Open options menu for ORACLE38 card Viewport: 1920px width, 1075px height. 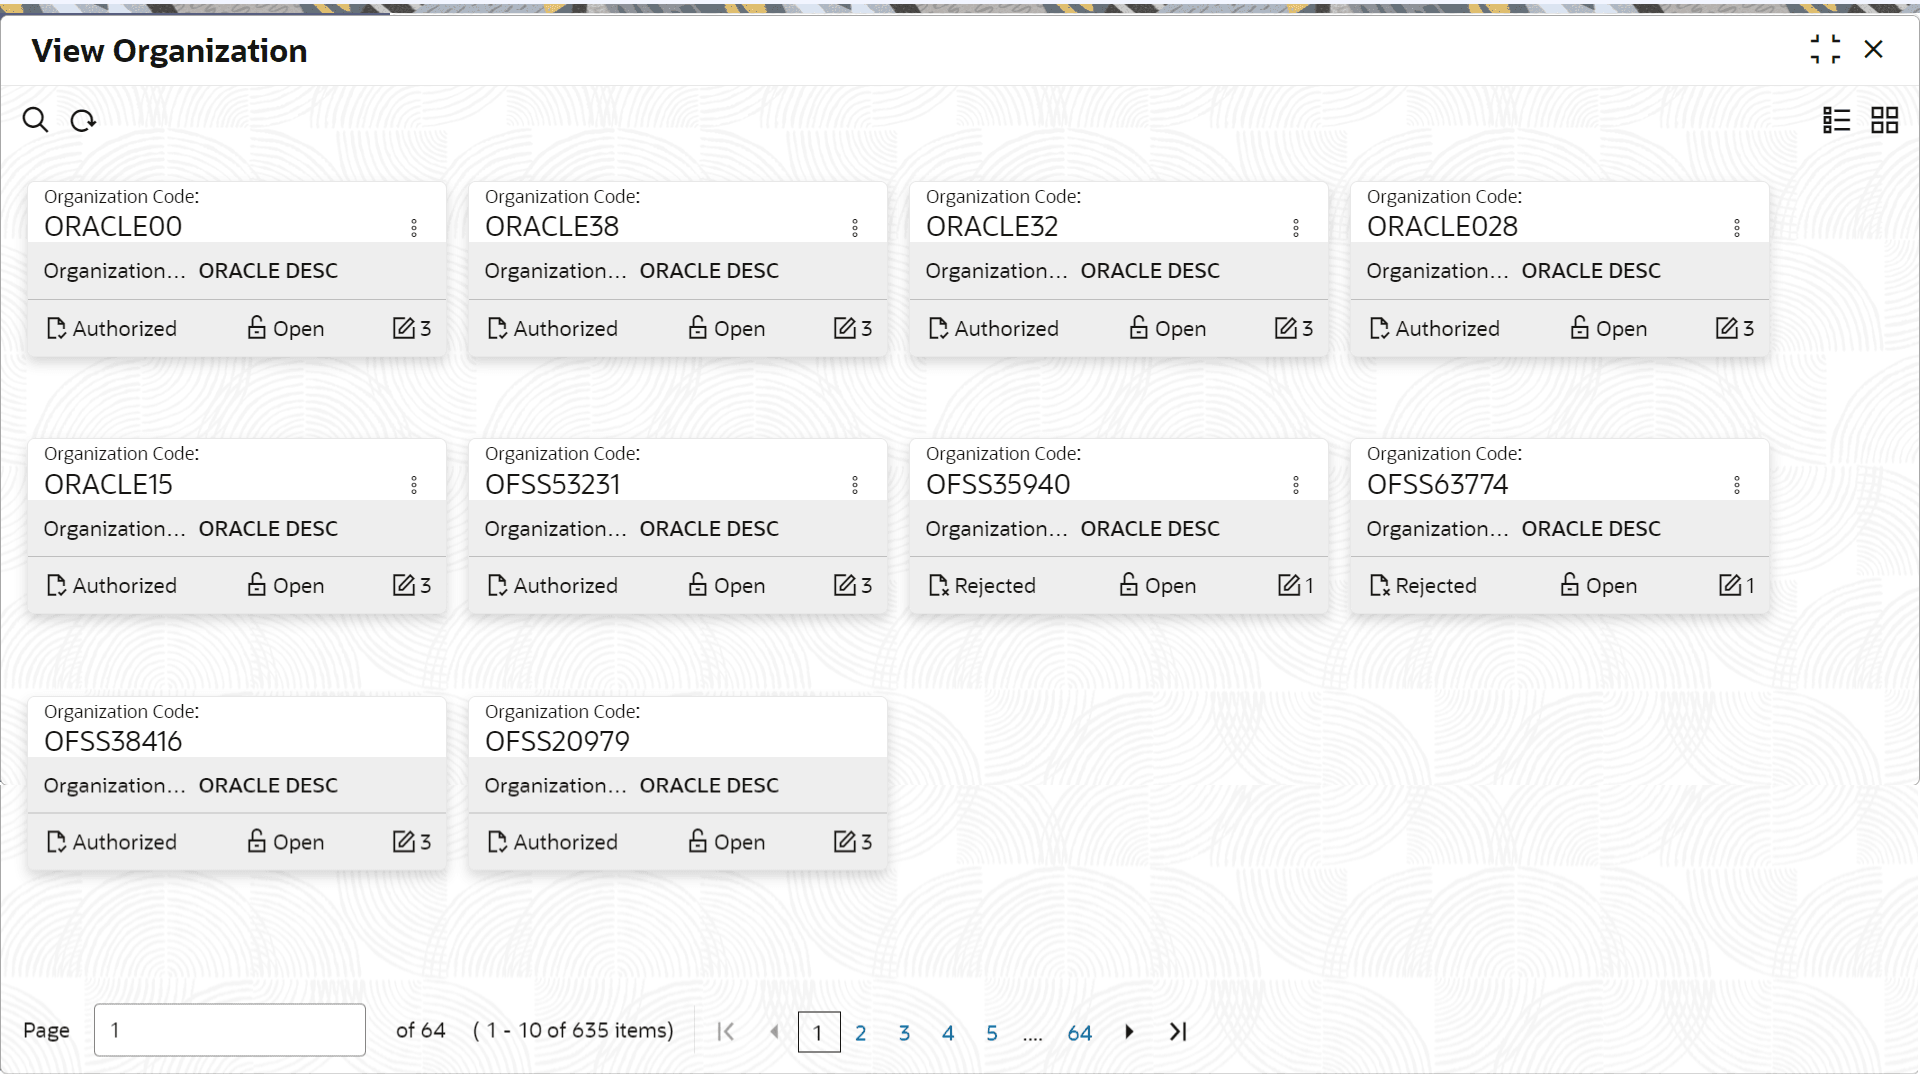click(x=855, y=228)
